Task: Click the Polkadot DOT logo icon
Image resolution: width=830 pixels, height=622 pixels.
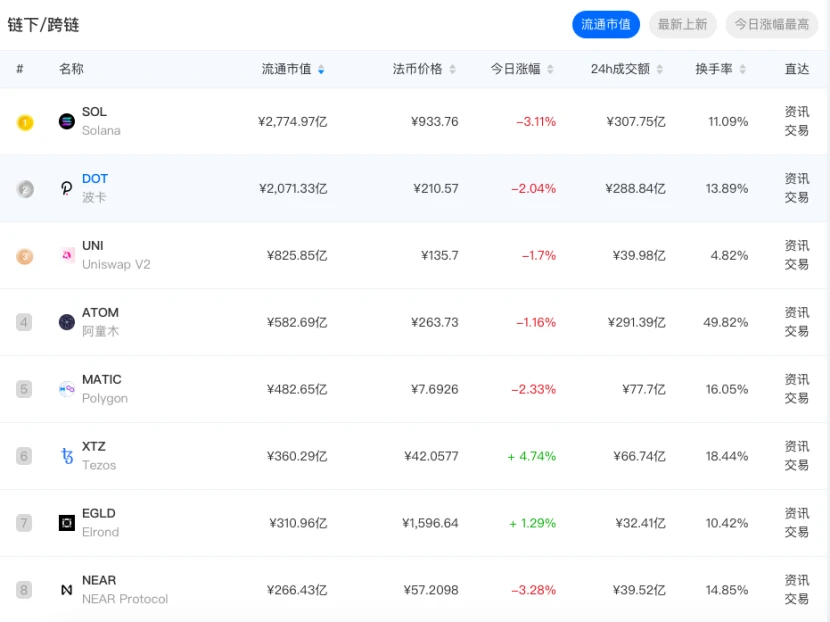Action: pyautogui.click(x=67, y=188)
